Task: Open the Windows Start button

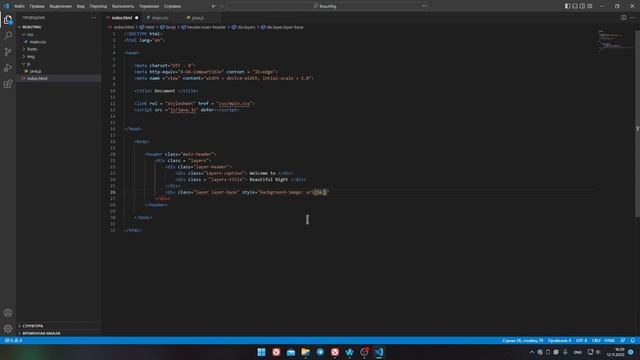Action: [x=261, y=352]
